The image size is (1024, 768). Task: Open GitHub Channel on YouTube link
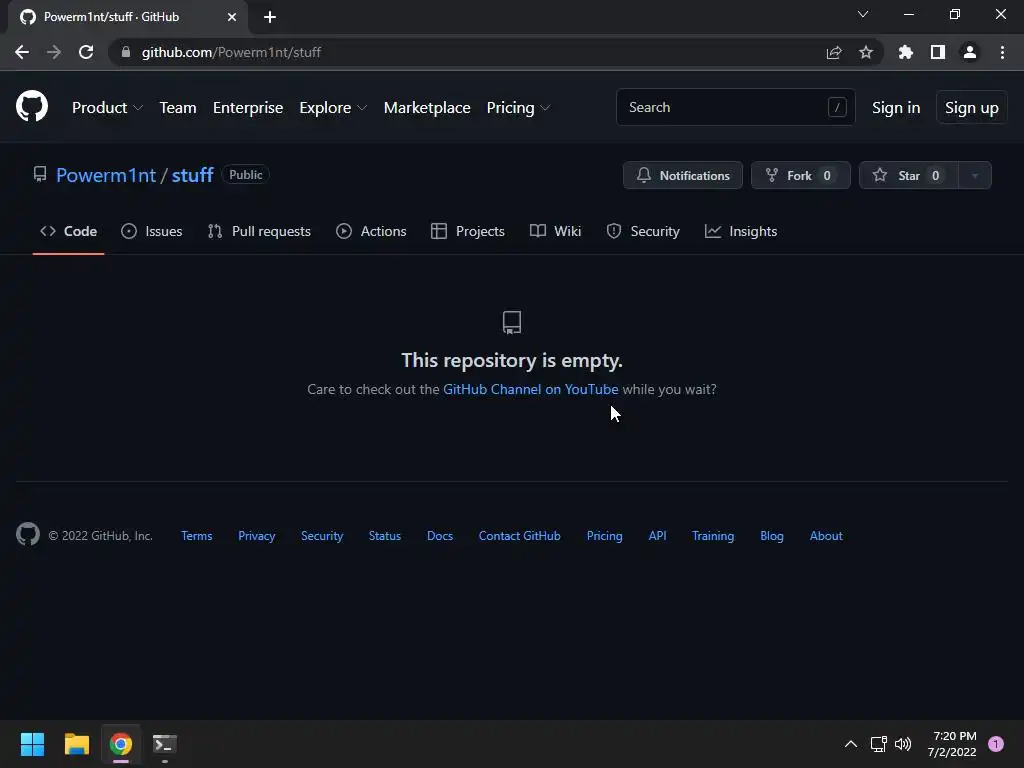tap(530, 389)
